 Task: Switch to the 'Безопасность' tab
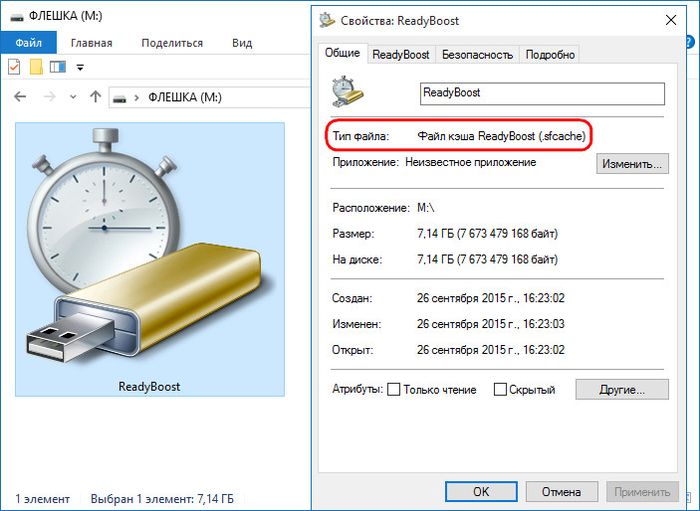point(477,55)
